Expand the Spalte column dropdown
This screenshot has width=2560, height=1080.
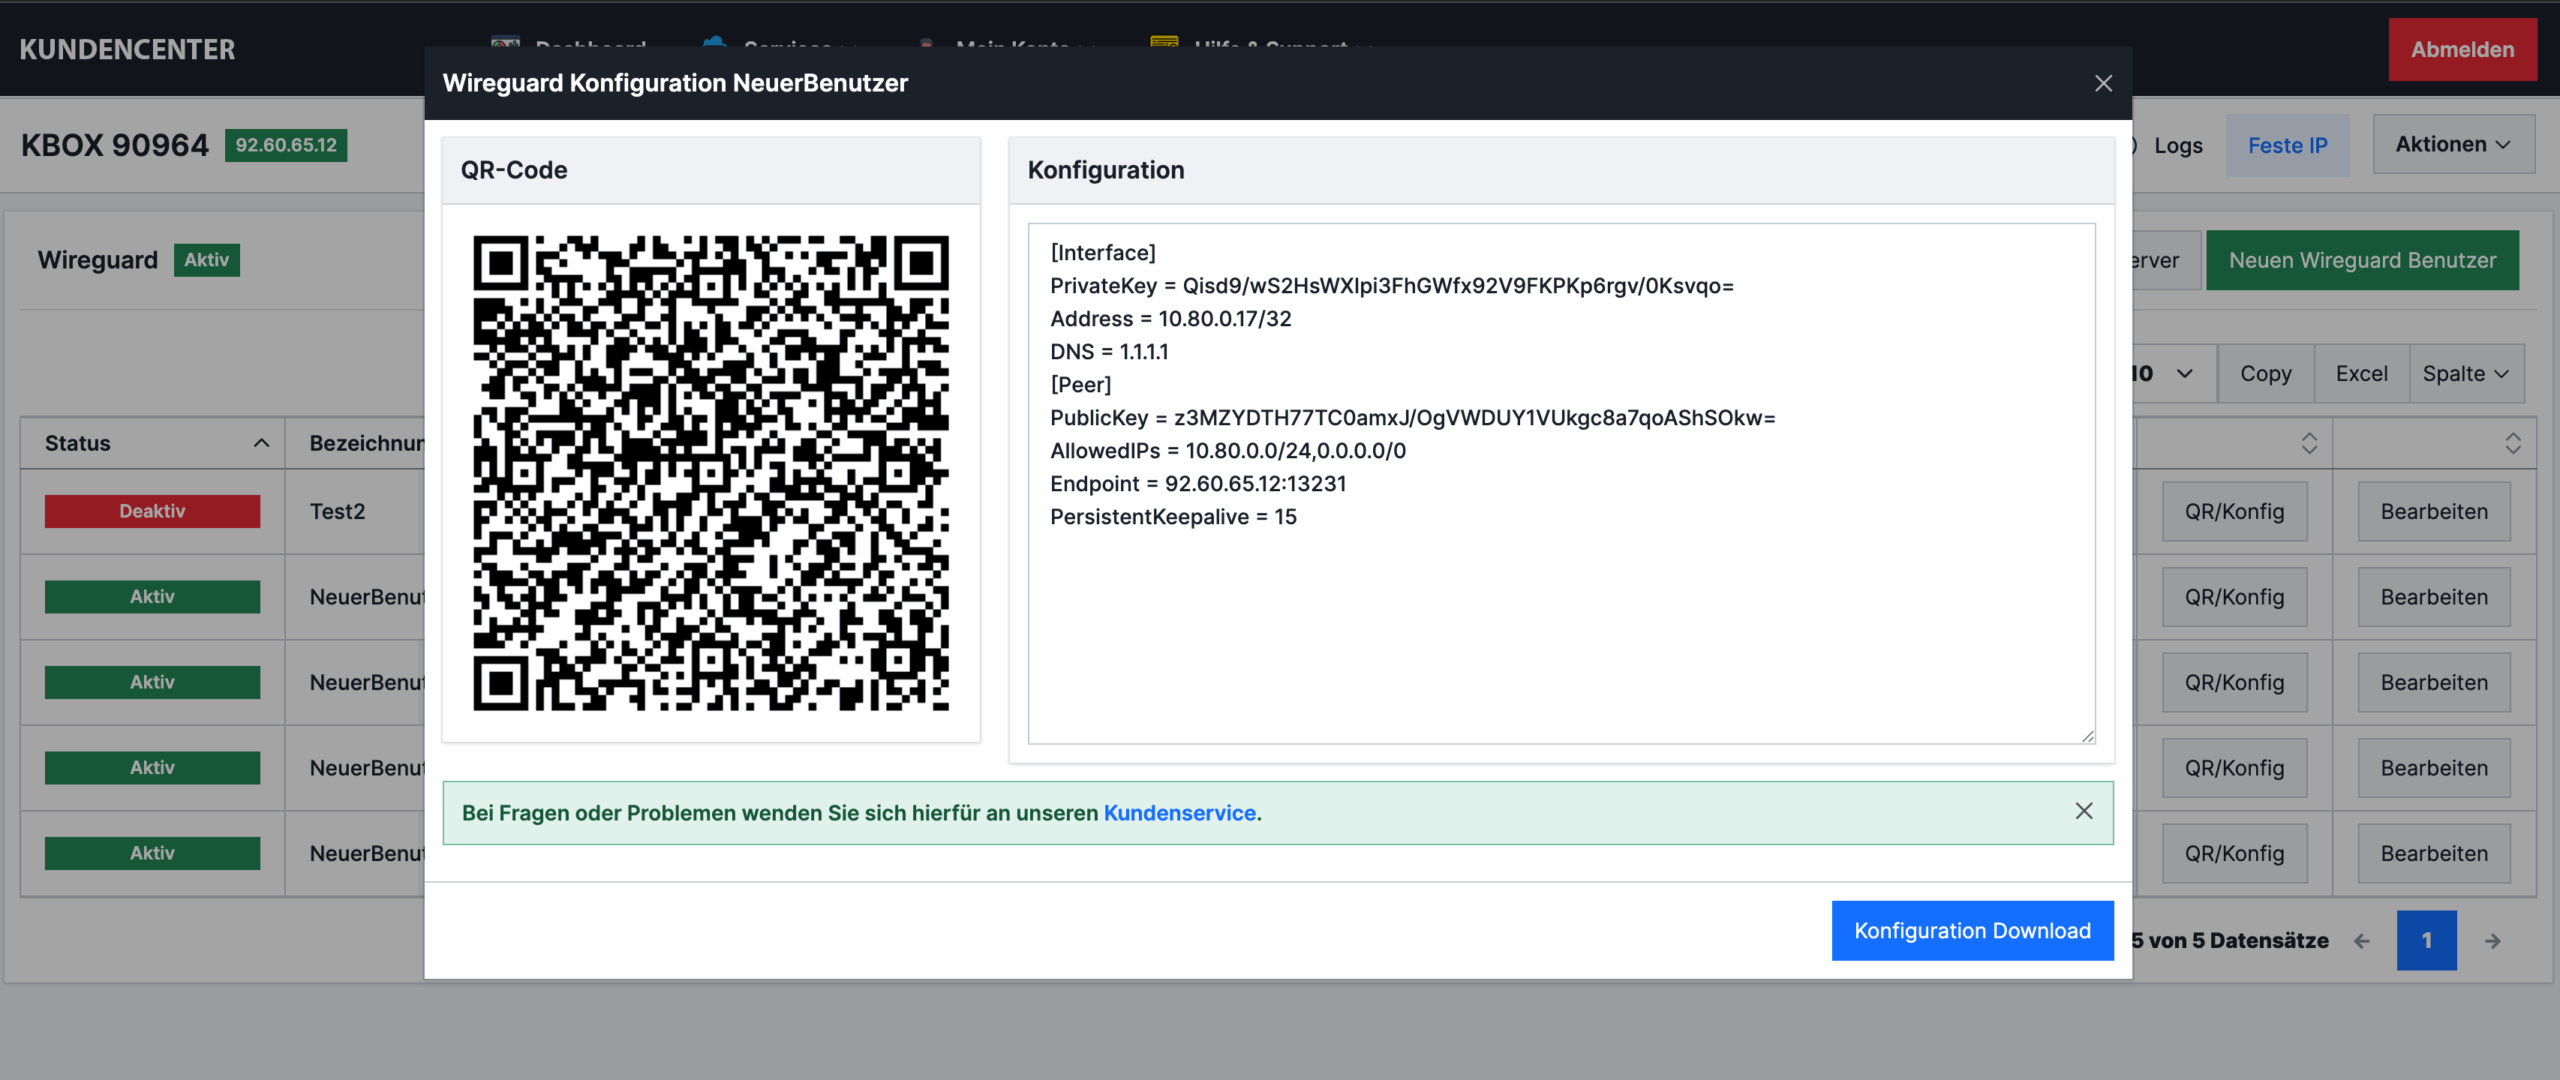2465,374
